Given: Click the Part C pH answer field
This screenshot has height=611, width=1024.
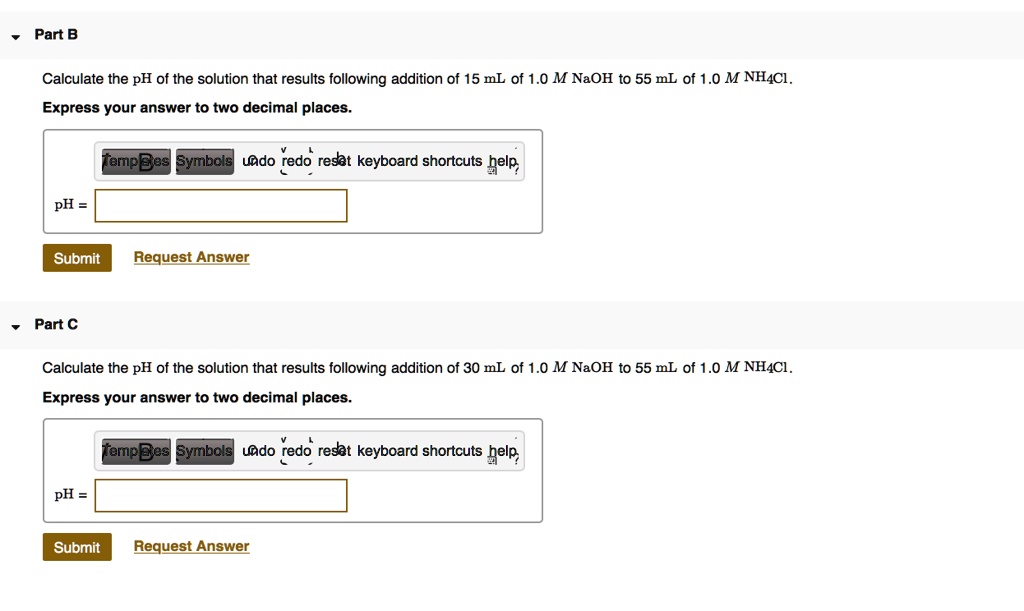Looking at the screenshot, I should pos(221,496).
